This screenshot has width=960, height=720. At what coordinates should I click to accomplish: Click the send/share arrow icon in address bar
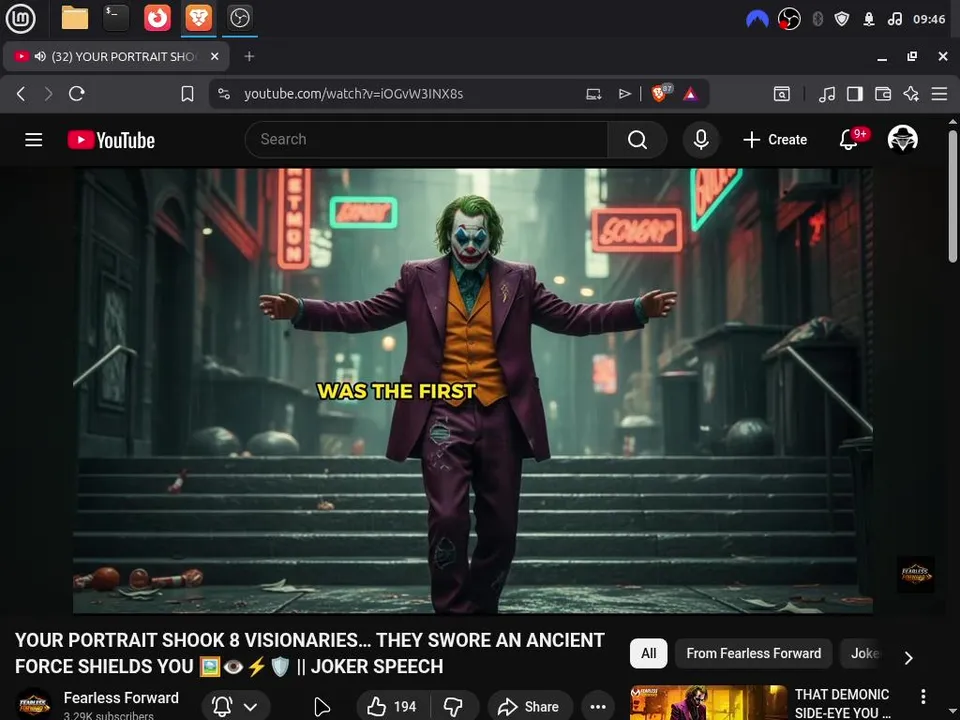[x=624, y=94]
